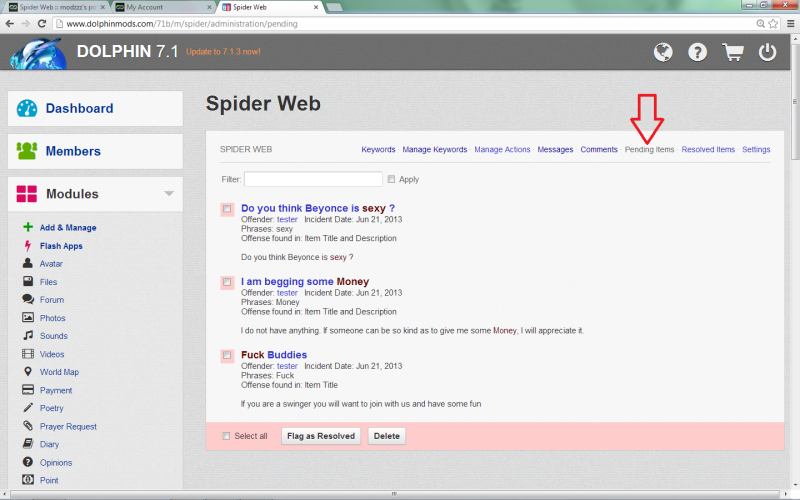Enable the Select all checkbox
Viewport: 800px width, 500px height.
[x=227, y=436]
